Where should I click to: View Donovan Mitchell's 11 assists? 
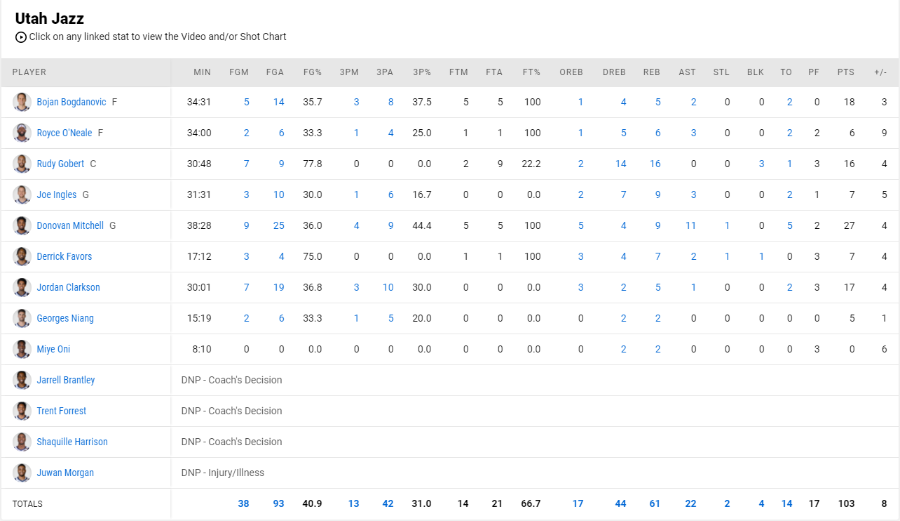(690, 225)
